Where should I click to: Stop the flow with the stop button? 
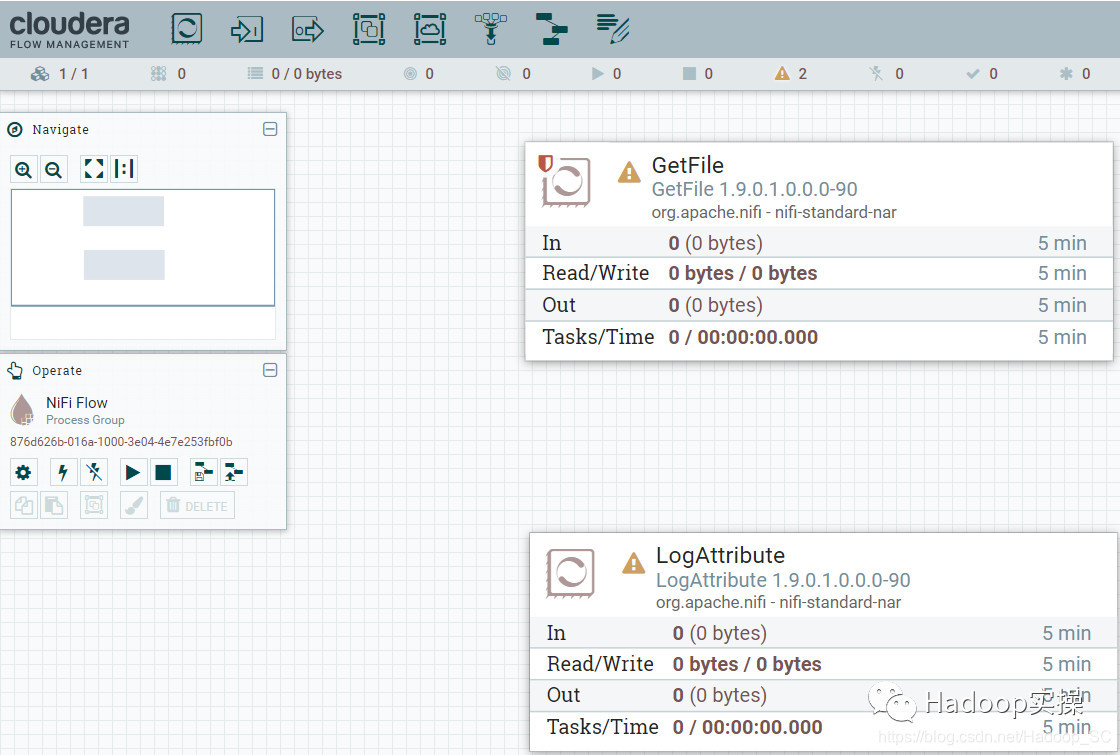pos(164,472)
